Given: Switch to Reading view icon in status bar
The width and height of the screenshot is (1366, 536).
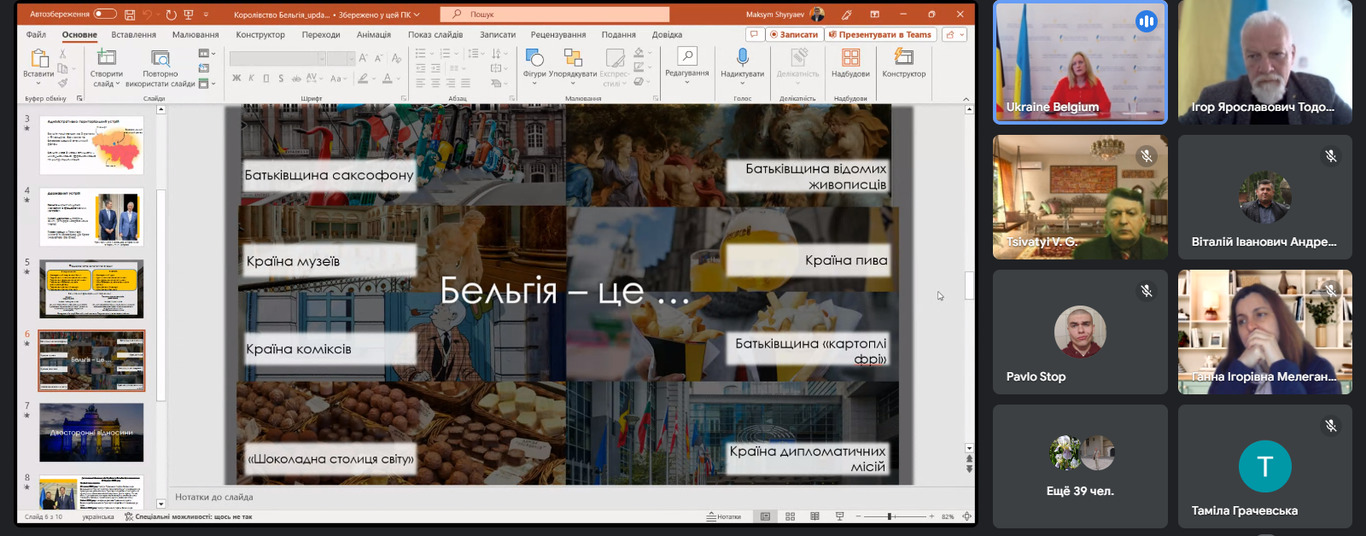Looking at the screenshot, I should [x=813, y=517].
